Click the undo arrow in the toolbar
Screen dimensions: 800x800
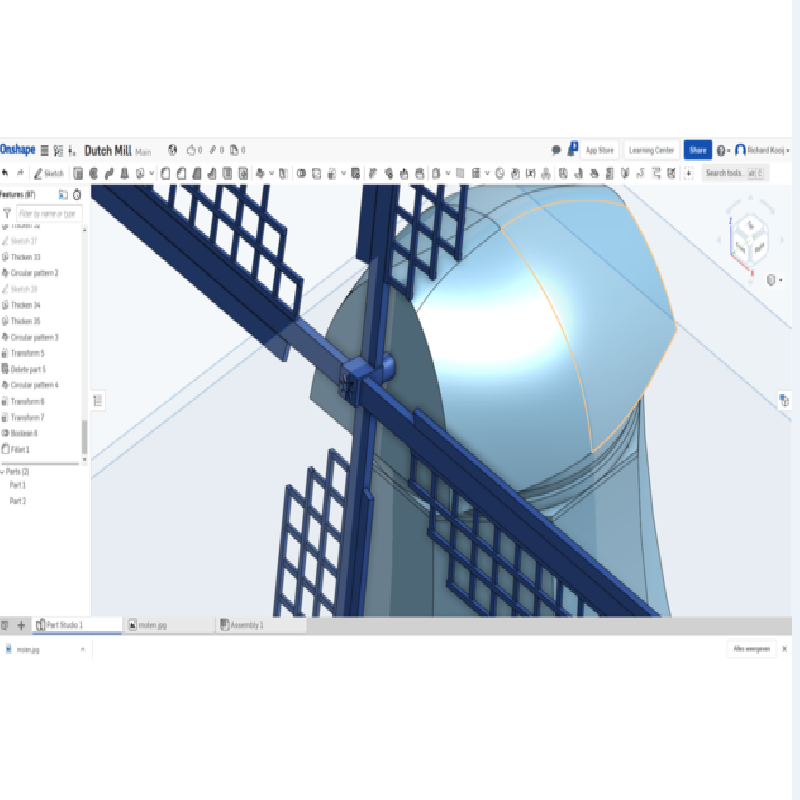[6, 173]
